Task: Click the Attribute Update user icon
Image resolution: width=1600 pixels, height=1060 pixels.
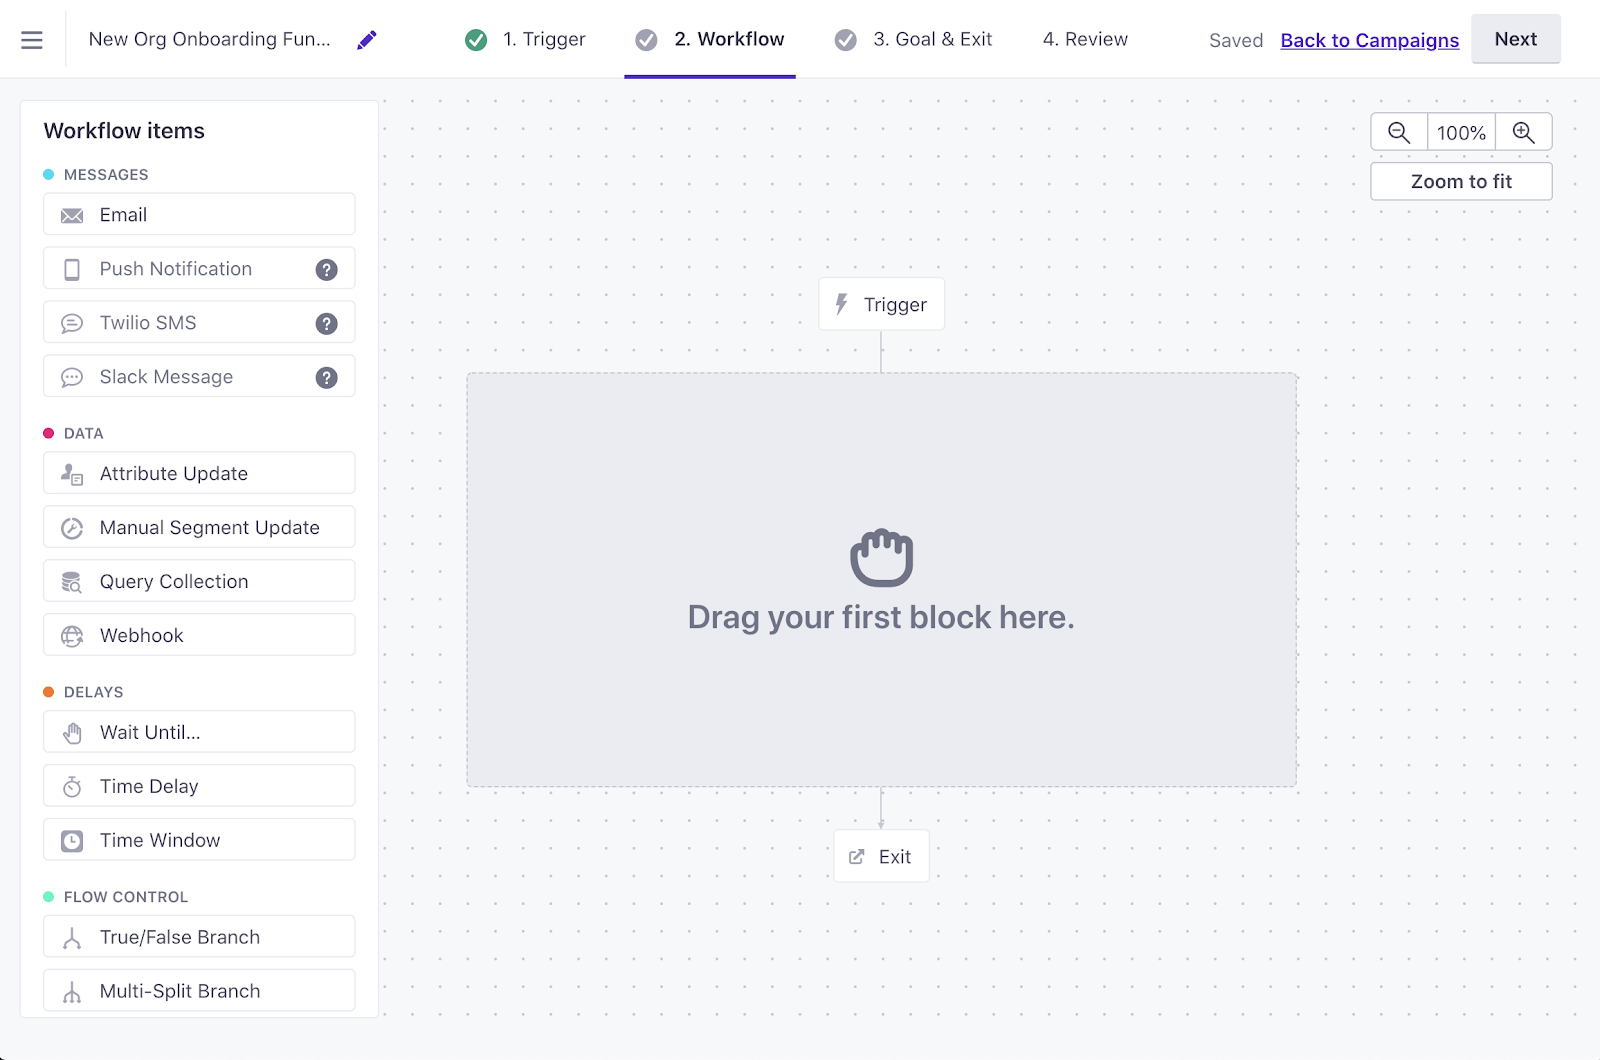Action: (72, 474)
